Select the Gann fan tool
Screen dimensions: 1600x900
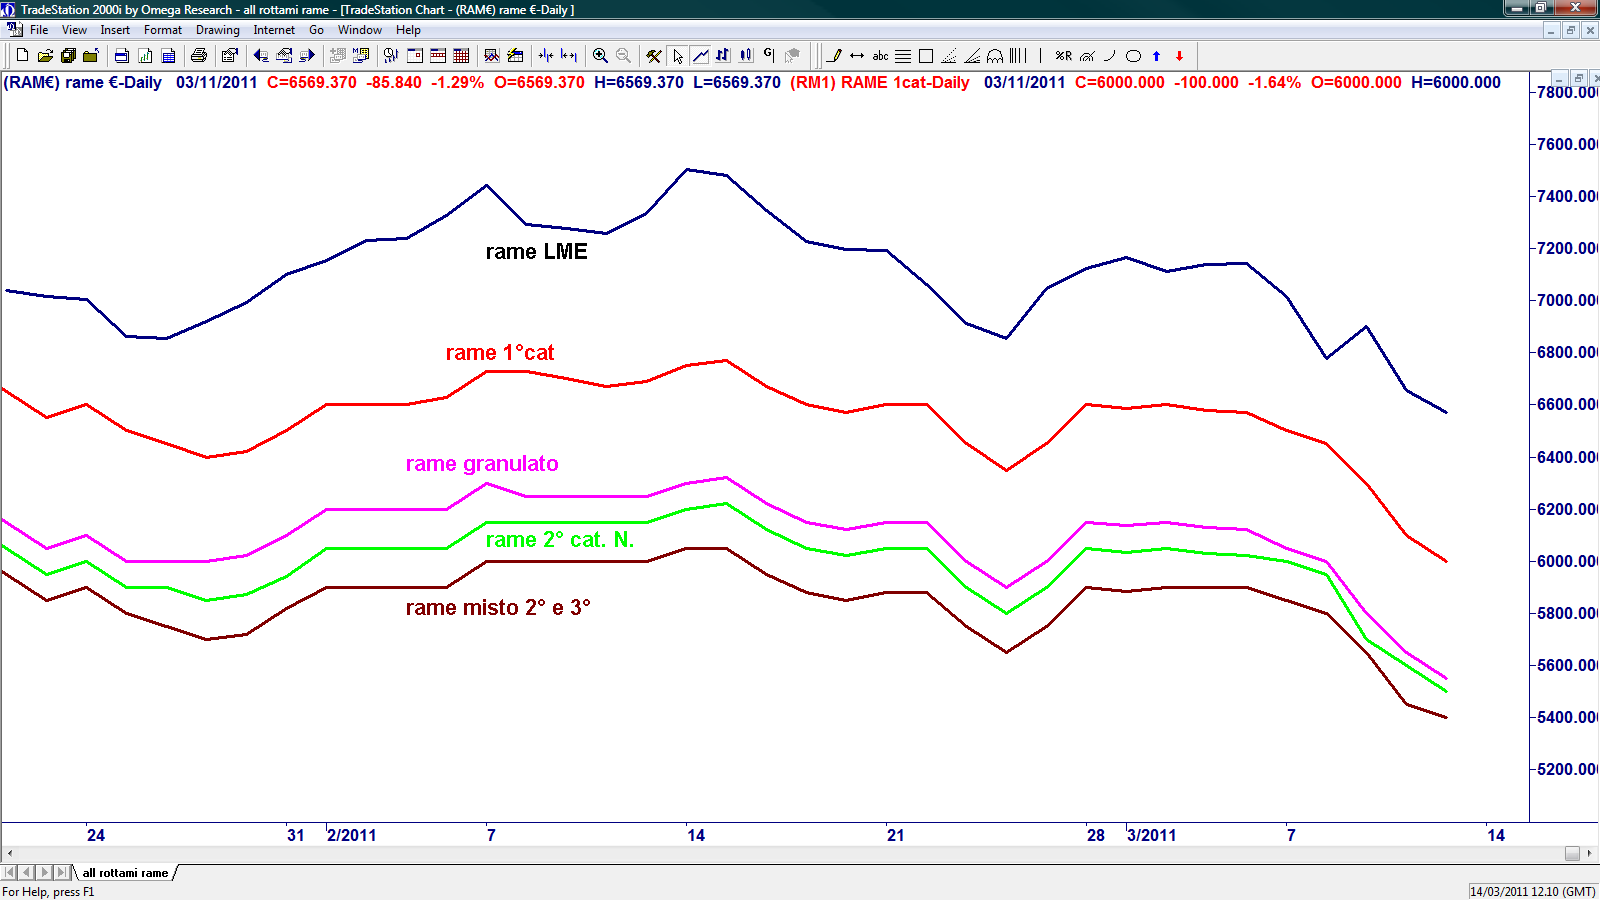click(972, 56)
